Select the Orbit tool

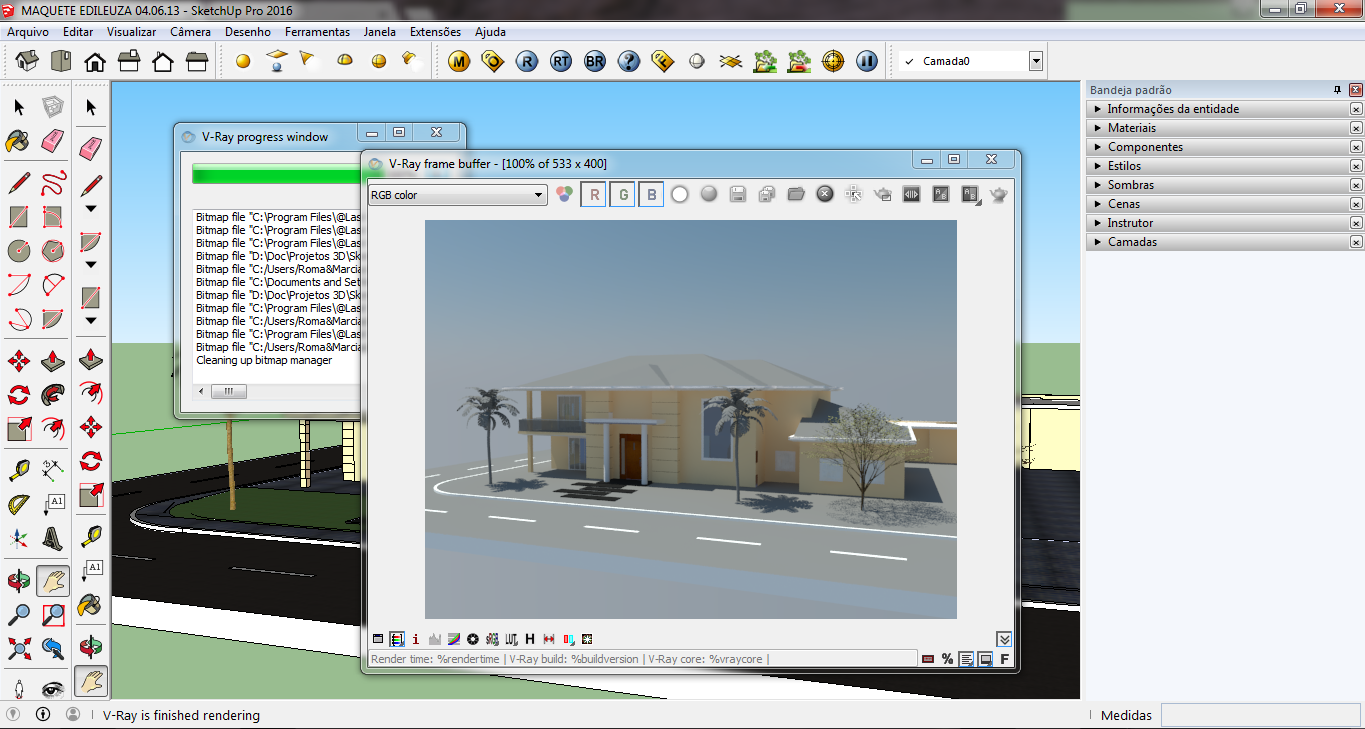tap(18, 580)
